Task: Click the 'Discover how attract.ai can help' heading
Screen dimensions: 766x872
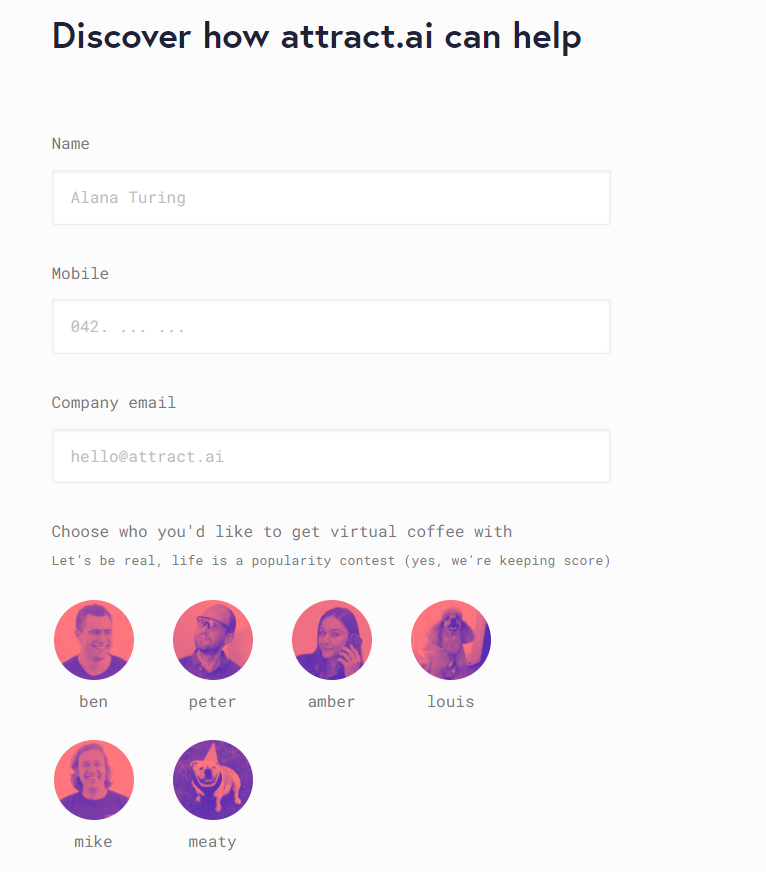Action: click(316, 36)
